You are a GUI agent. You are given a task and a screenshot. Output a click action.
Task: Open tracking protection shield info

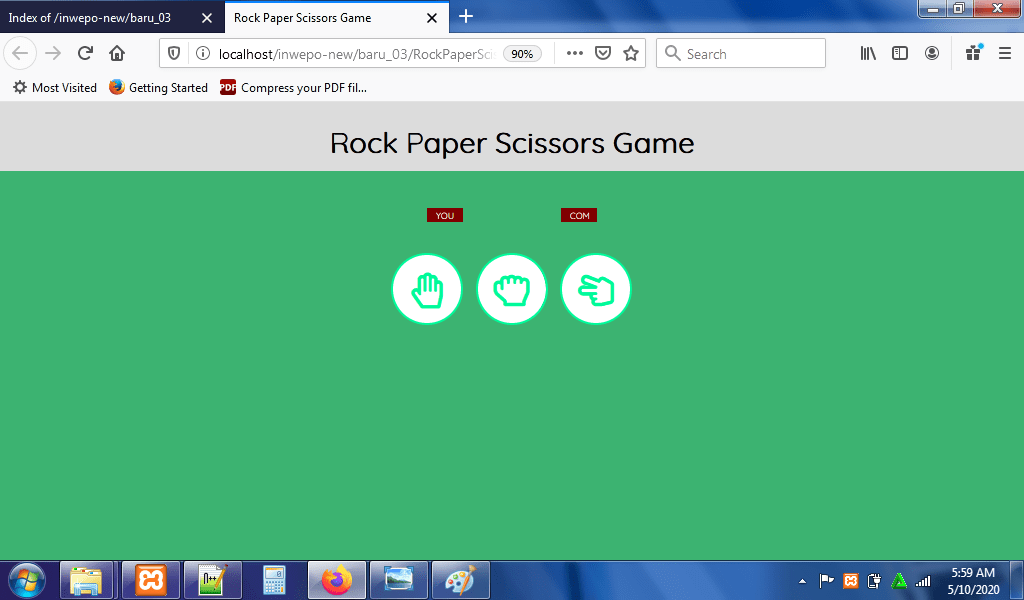click(174, 54)
